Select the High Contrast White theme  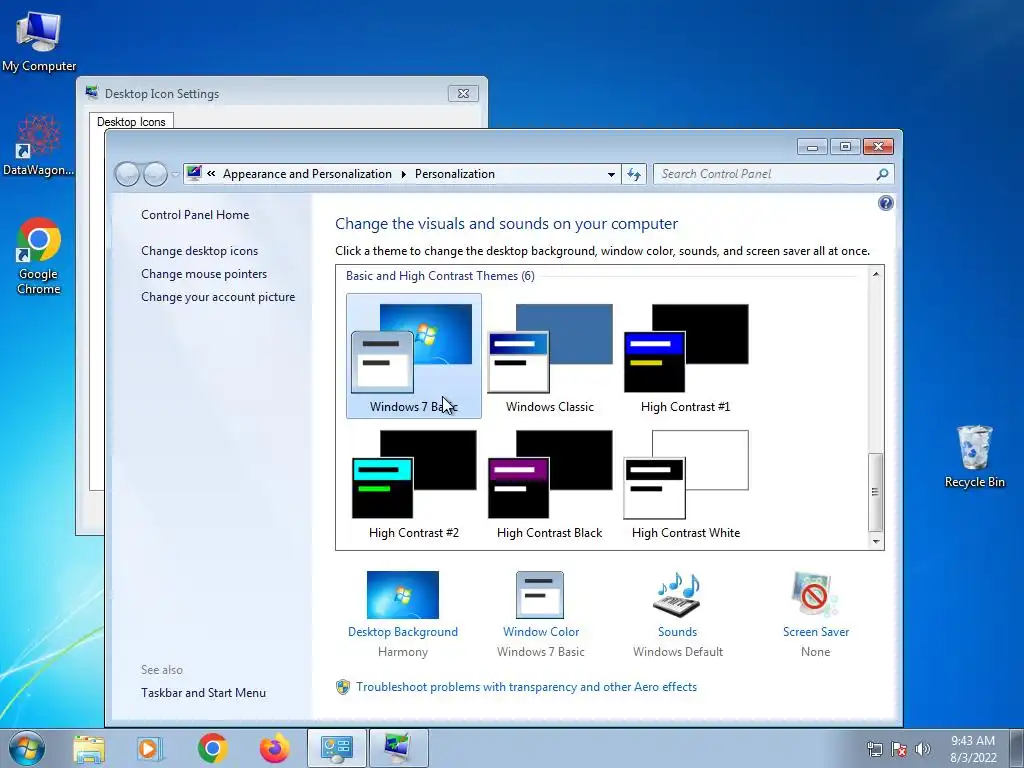(x=686, y=484)
